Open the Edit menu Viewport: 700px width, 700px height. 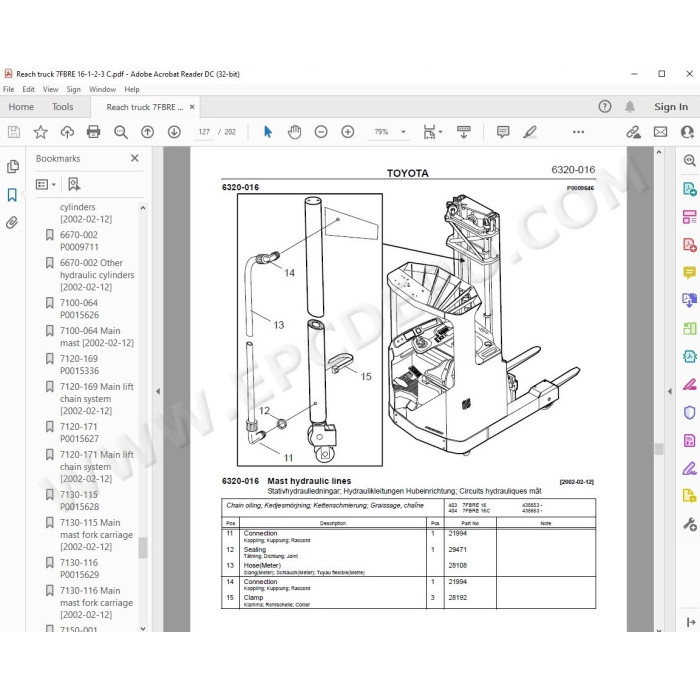point(29,89)
